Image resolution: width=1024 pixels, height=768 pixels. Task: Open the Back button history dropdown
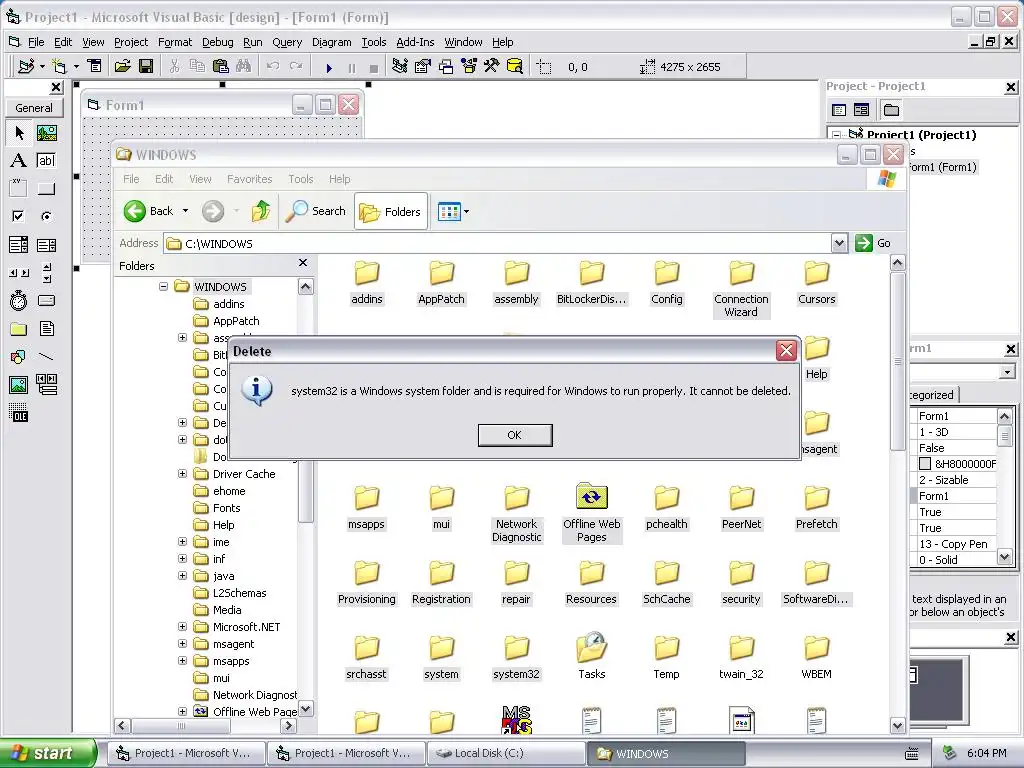[185, 211]
